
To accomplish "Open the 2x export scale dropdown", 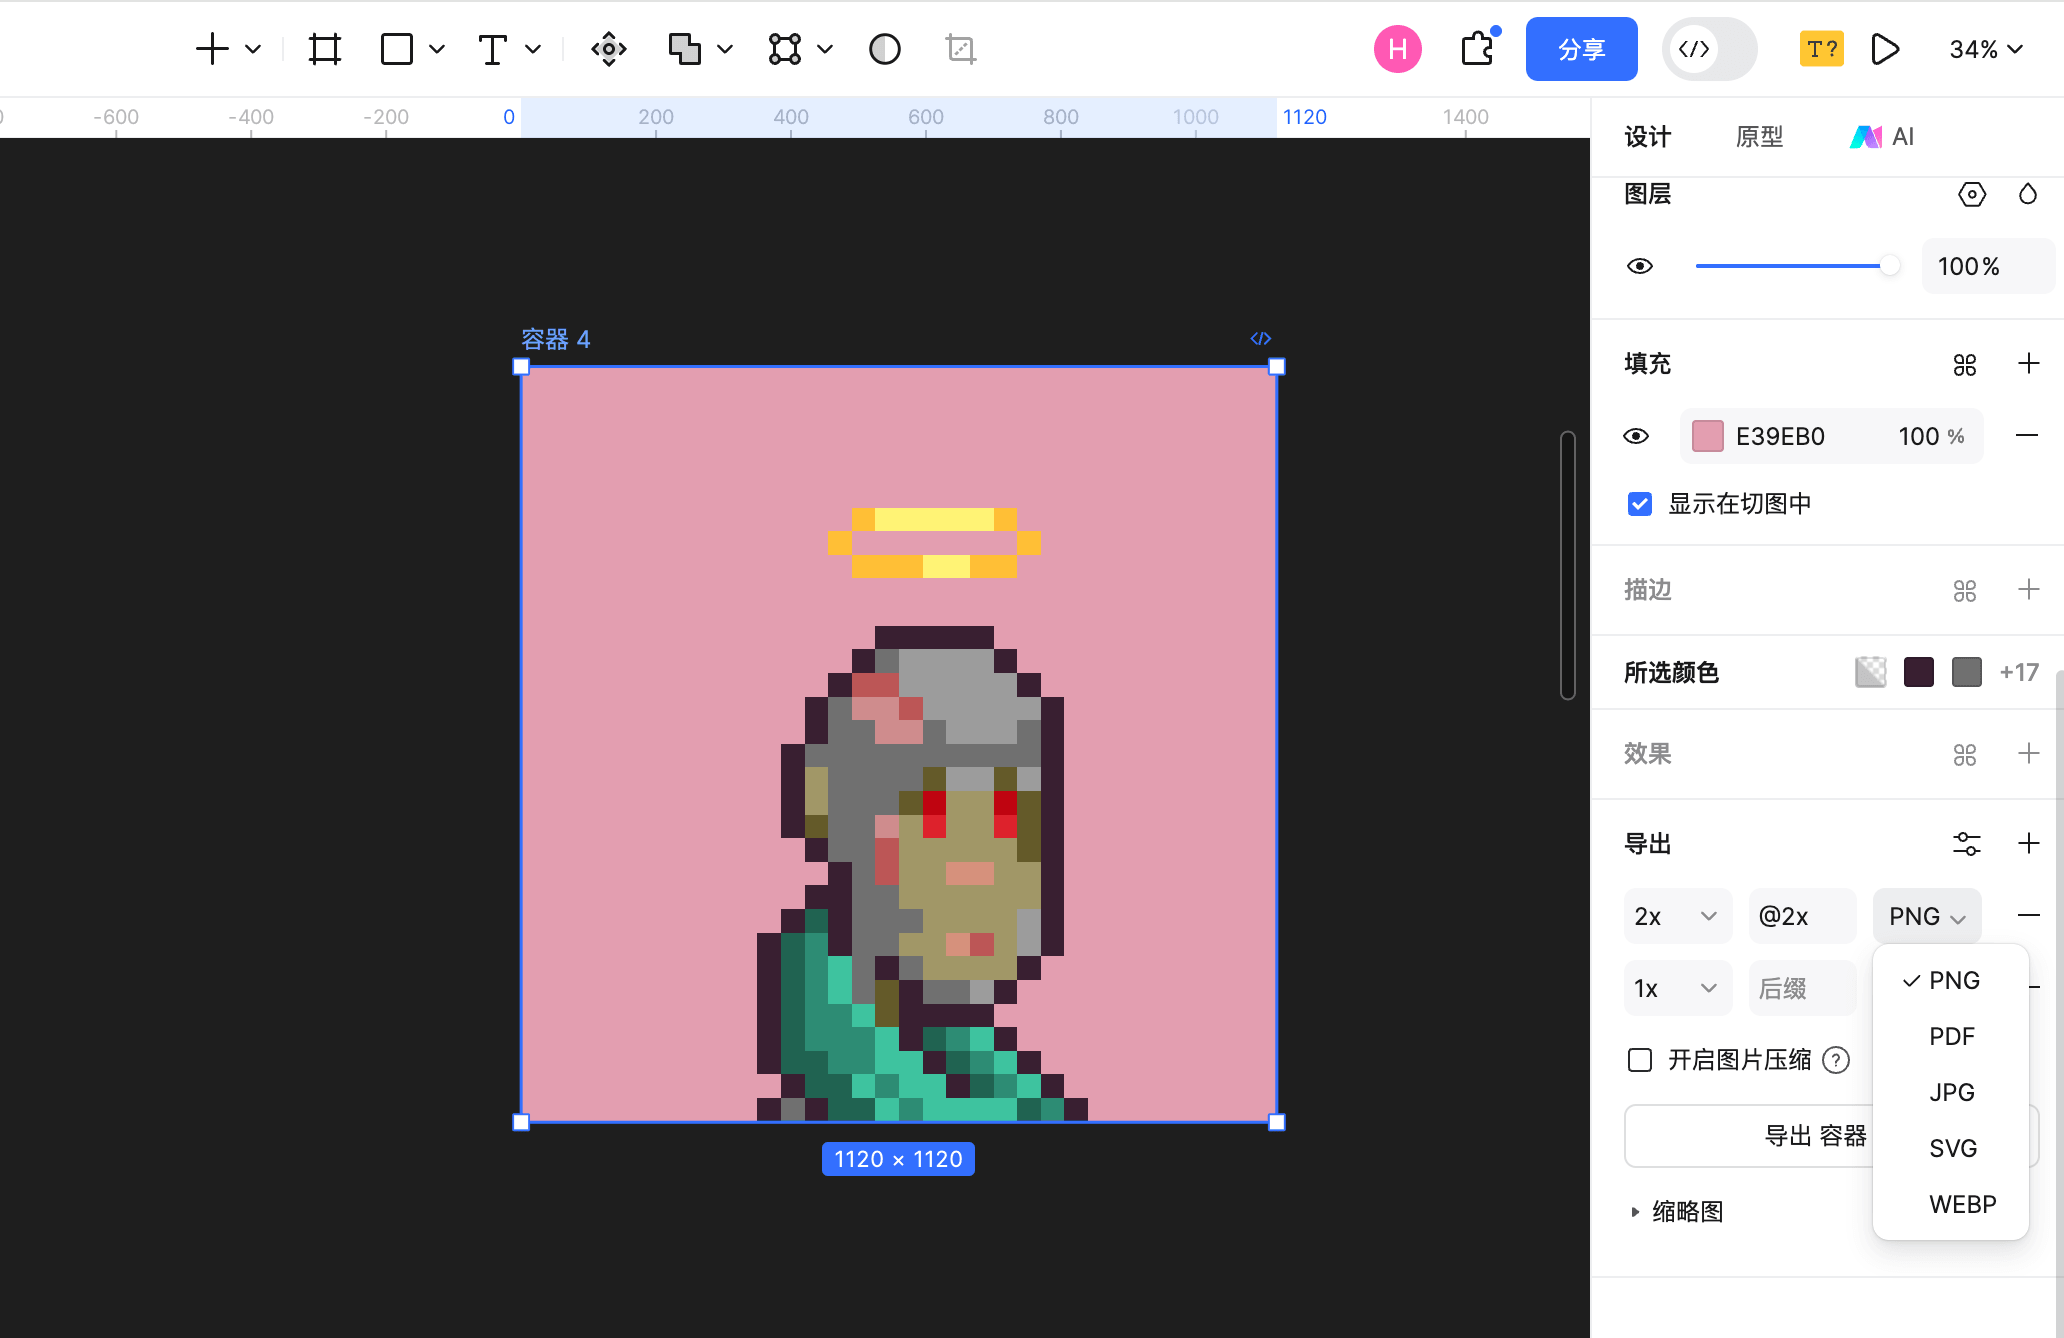I will pos(1677,916).
